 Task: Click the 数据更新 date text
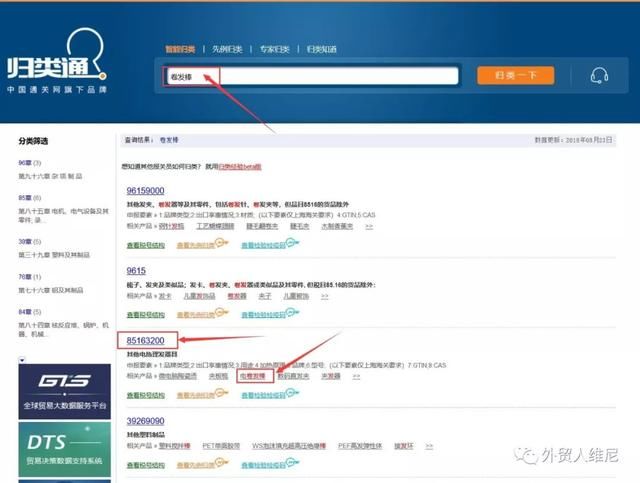(x=573, y=140)
